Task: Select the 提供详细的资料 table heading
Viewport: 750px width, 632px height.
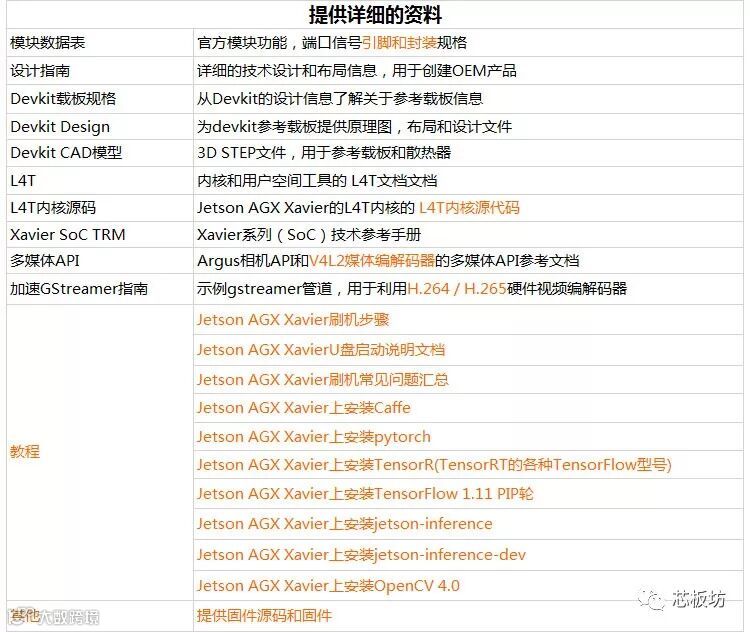Action: [x=375, y=14]
